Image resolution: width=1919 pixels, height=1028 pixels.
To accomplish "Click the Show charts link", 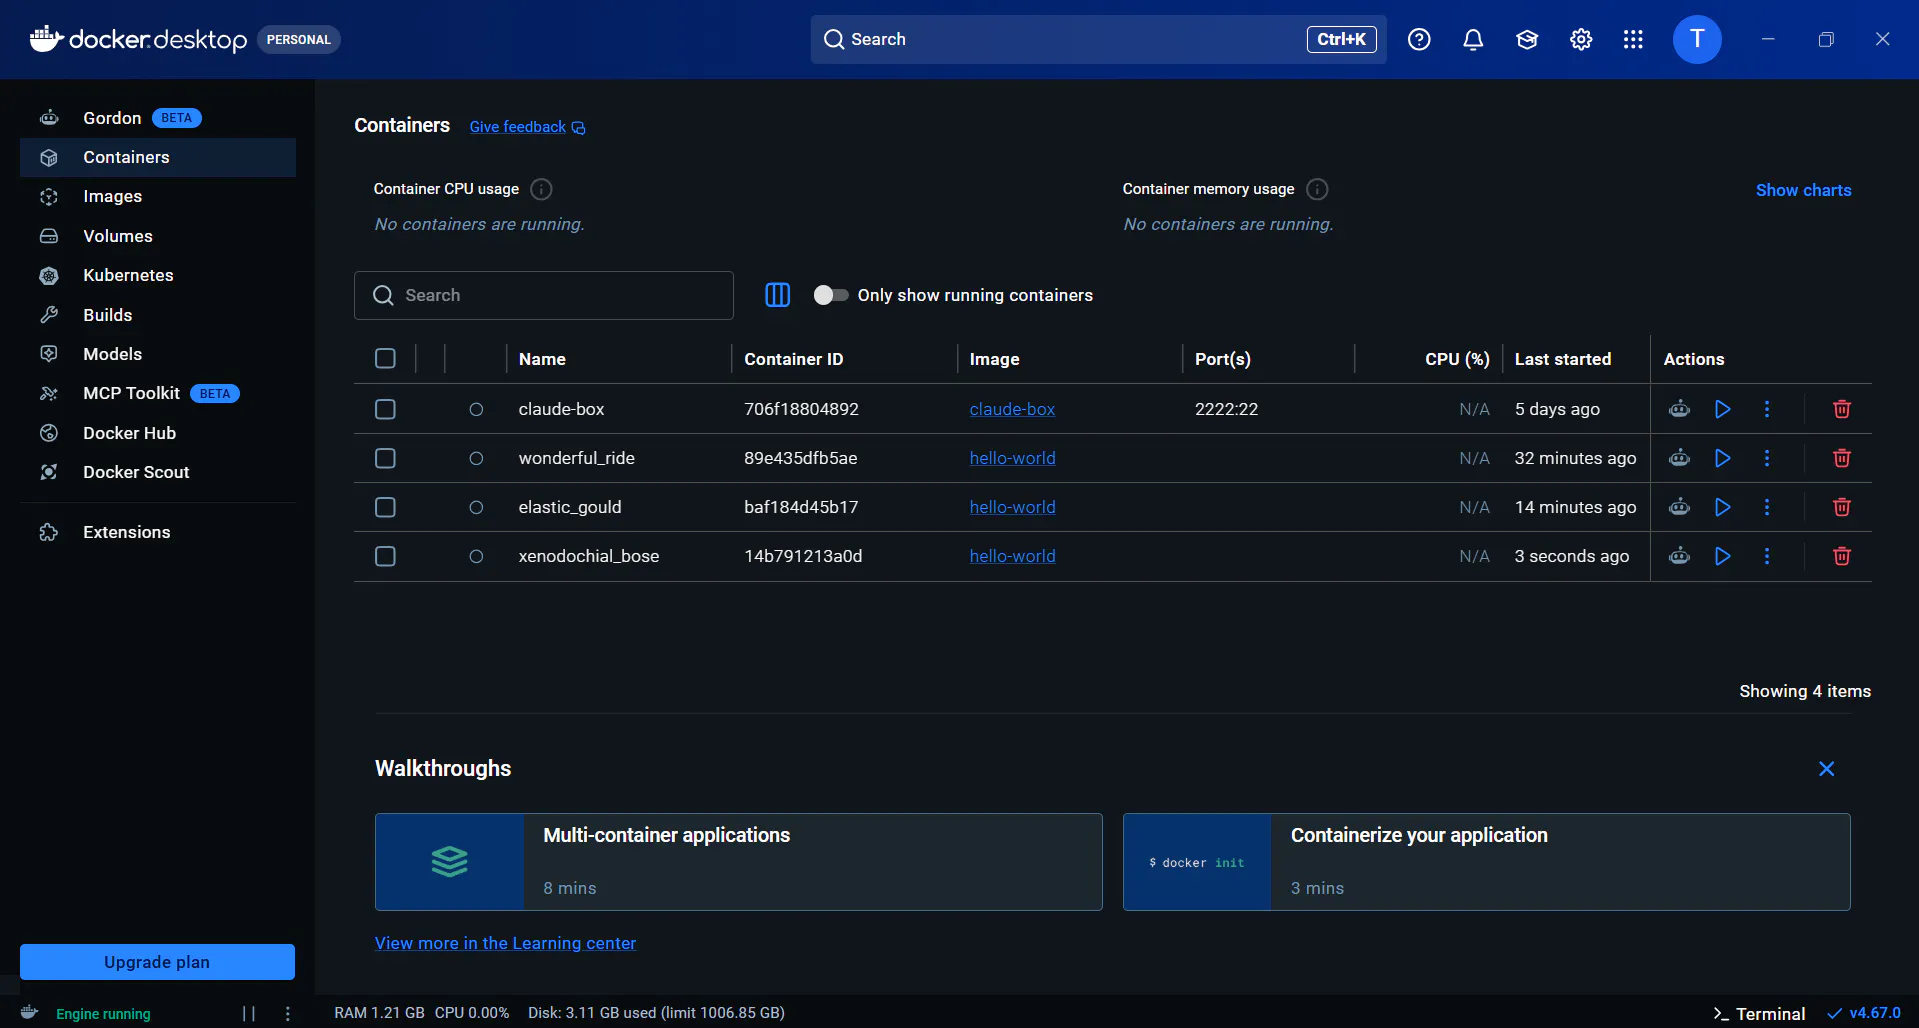I will point(1803,190).
